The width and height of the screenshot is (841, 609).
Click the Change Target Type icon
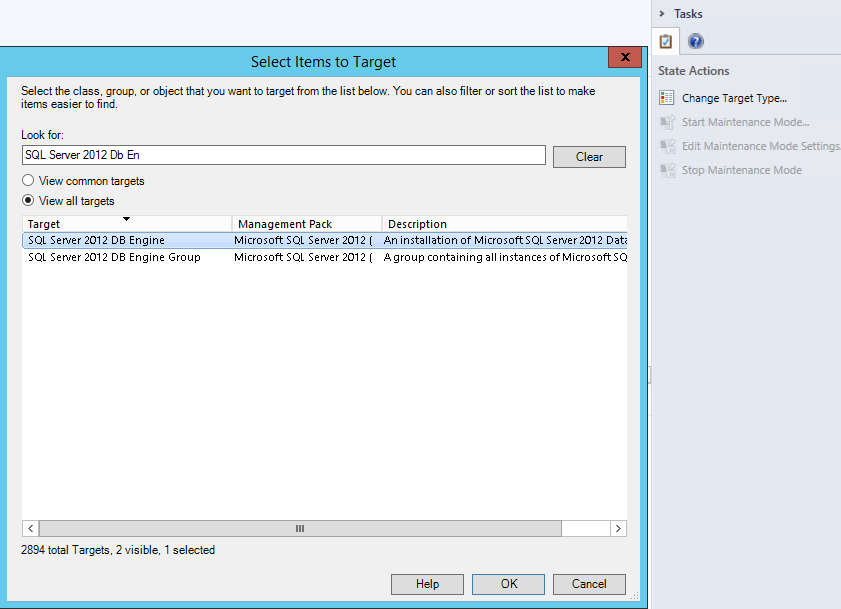click(x=667, y=98)
